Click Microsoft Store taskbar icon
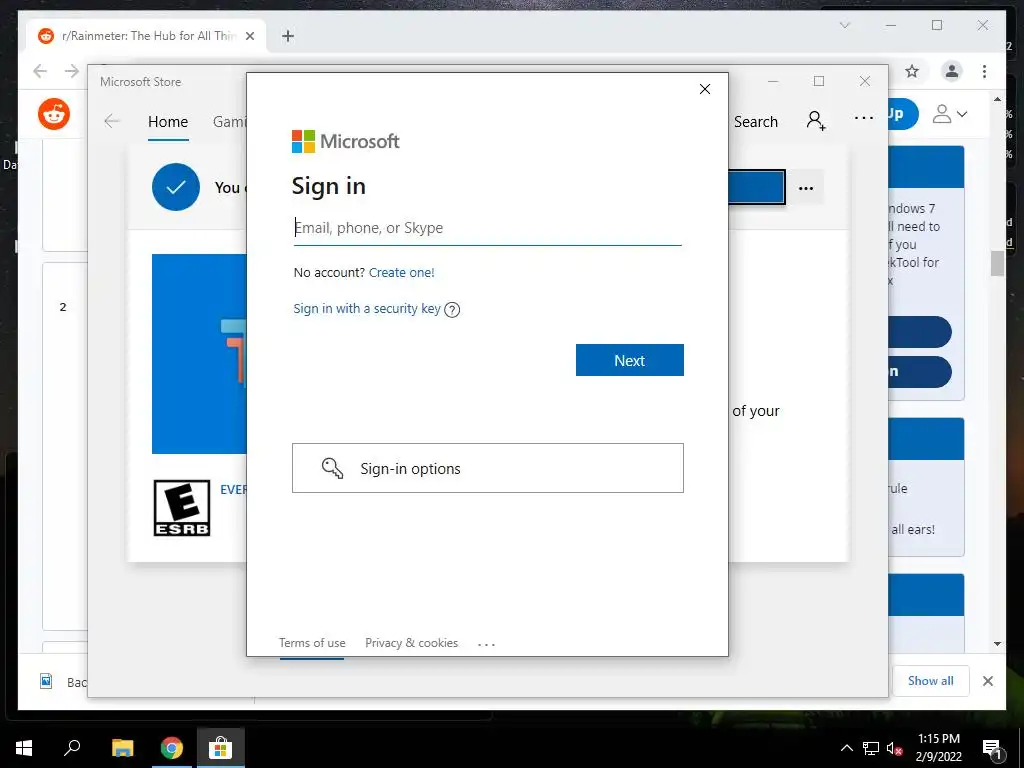The height and width of the screenshot is (768, 1024). [221, 748]
